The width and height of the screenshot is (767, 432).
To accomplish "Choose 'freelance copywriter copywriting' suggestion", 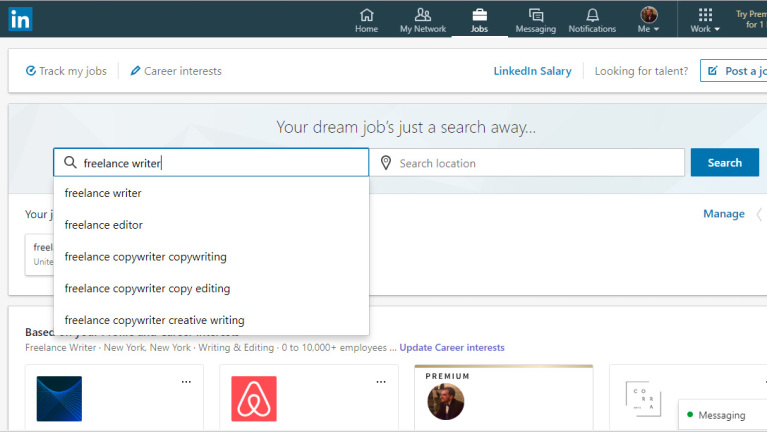I will tap(211, 257).
